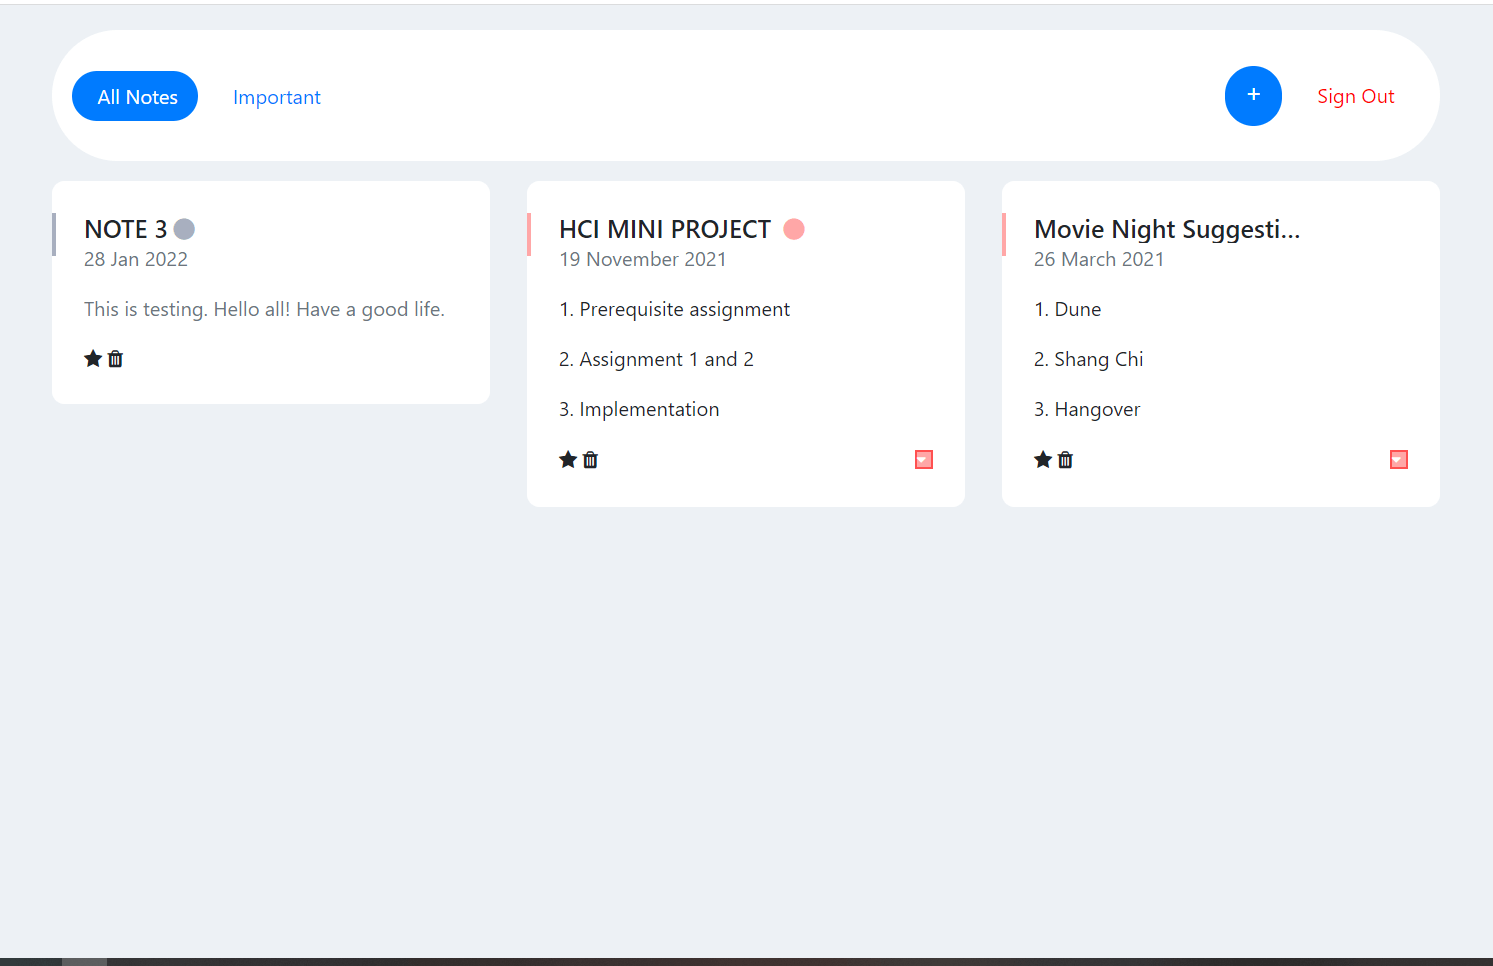Sign out of the notes app
Image resolution: width=1493 pixels, height=966 pixels.
click(1356, 96)
